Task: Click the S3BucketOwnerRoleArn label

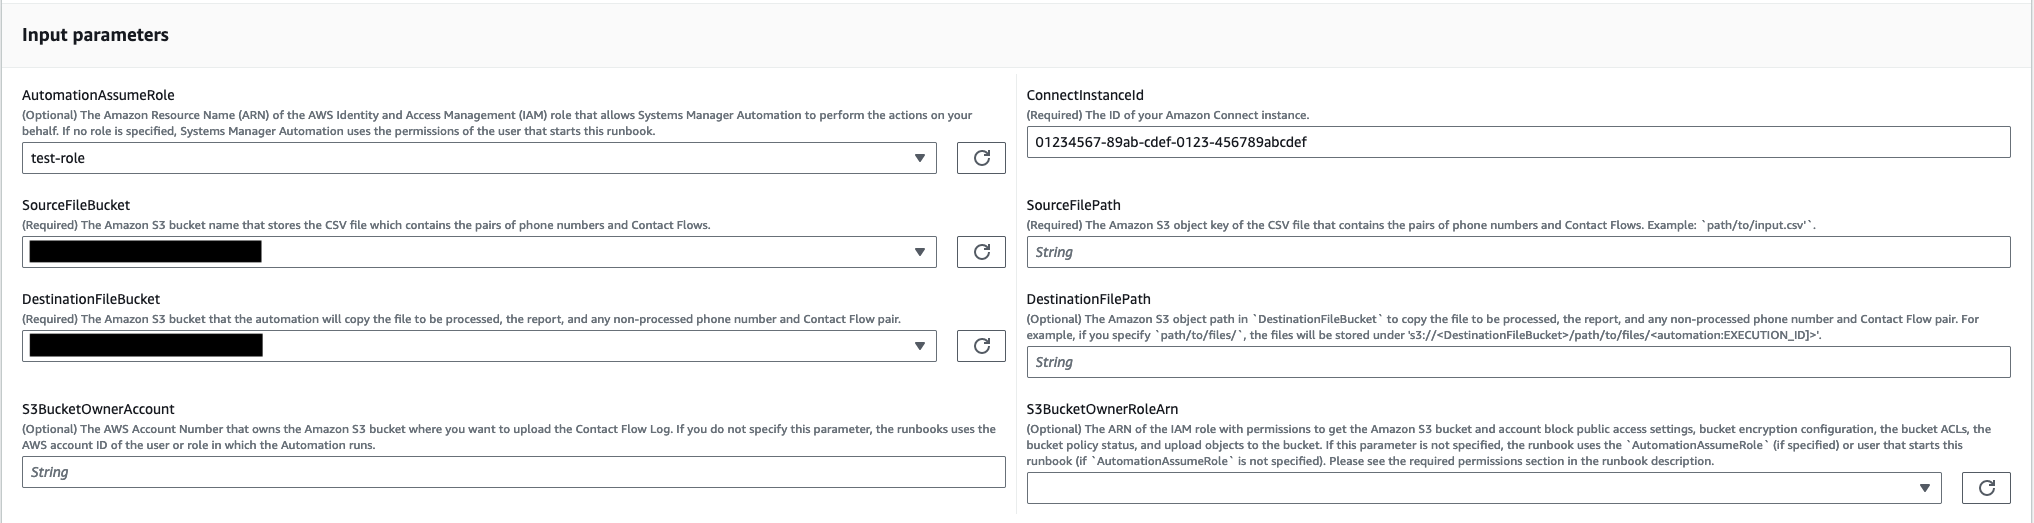Action: (1102, 409)
